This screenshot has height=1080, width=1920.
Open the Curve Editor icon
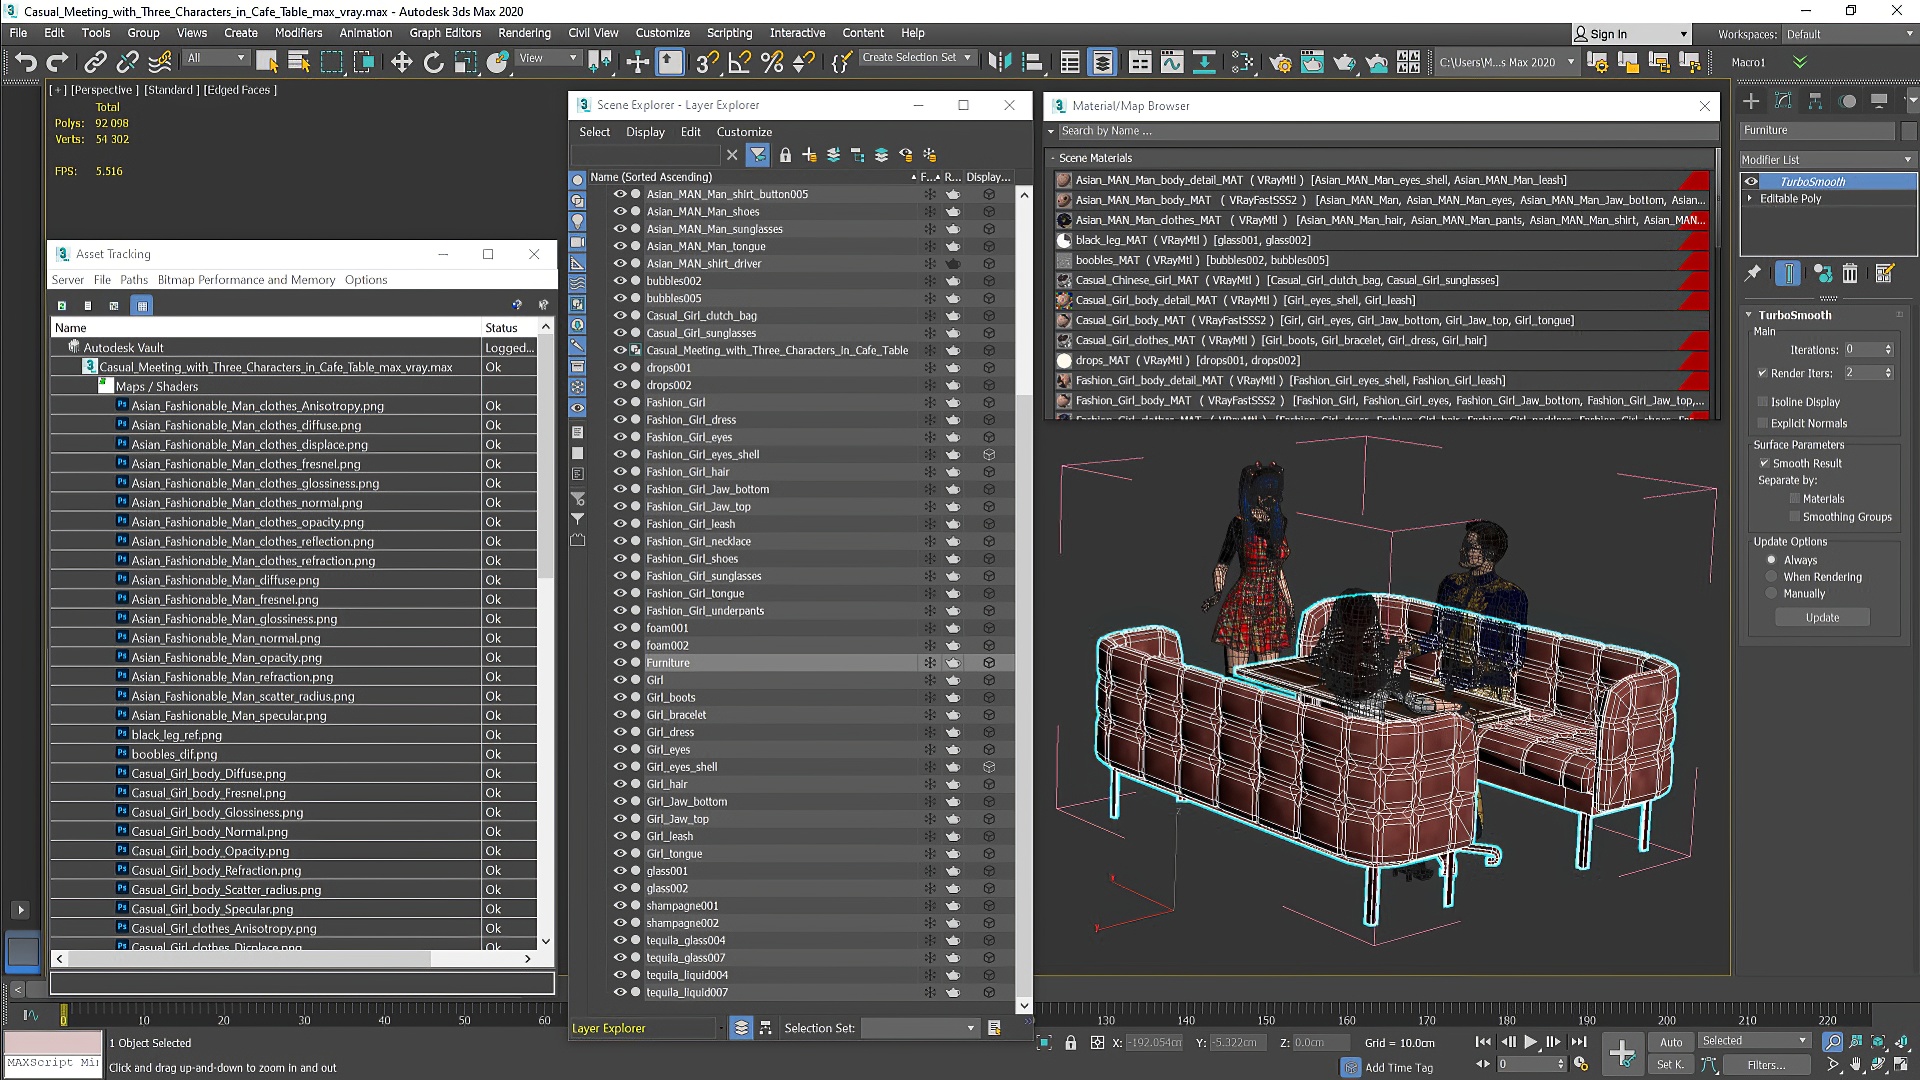click(x=1172, y=62)
